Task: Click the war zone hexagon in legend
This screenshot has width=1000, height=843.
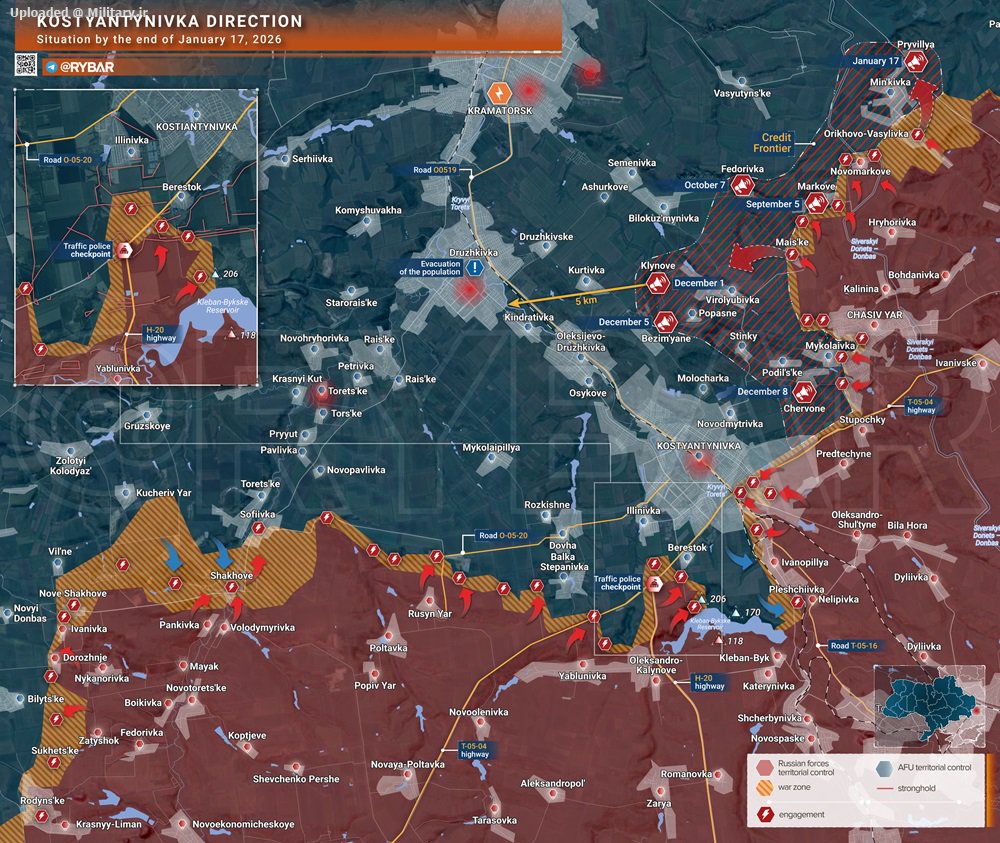Action: tap(764, 788)
